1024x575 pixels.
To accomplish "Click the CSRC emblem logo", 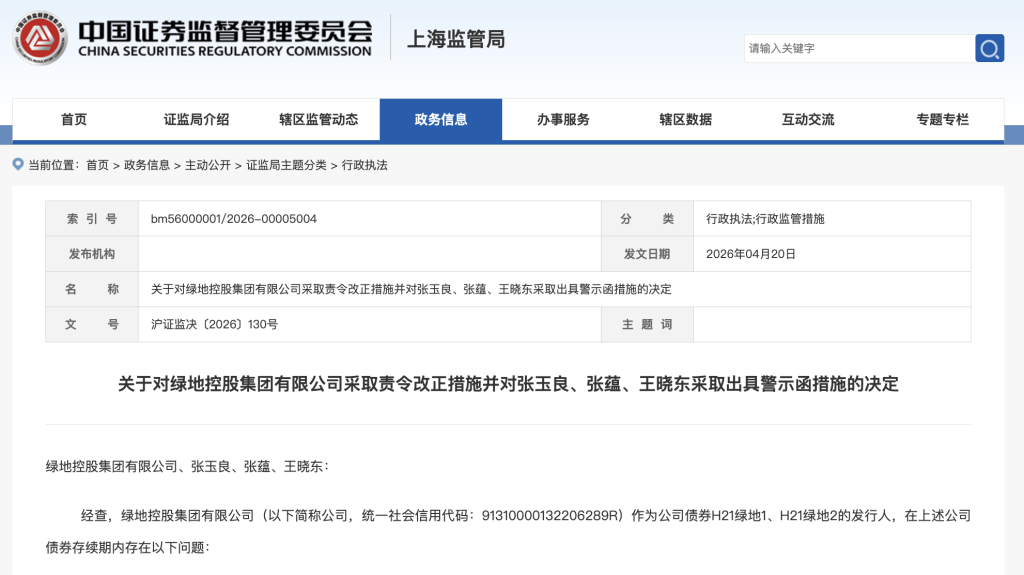I will point(40,38).
